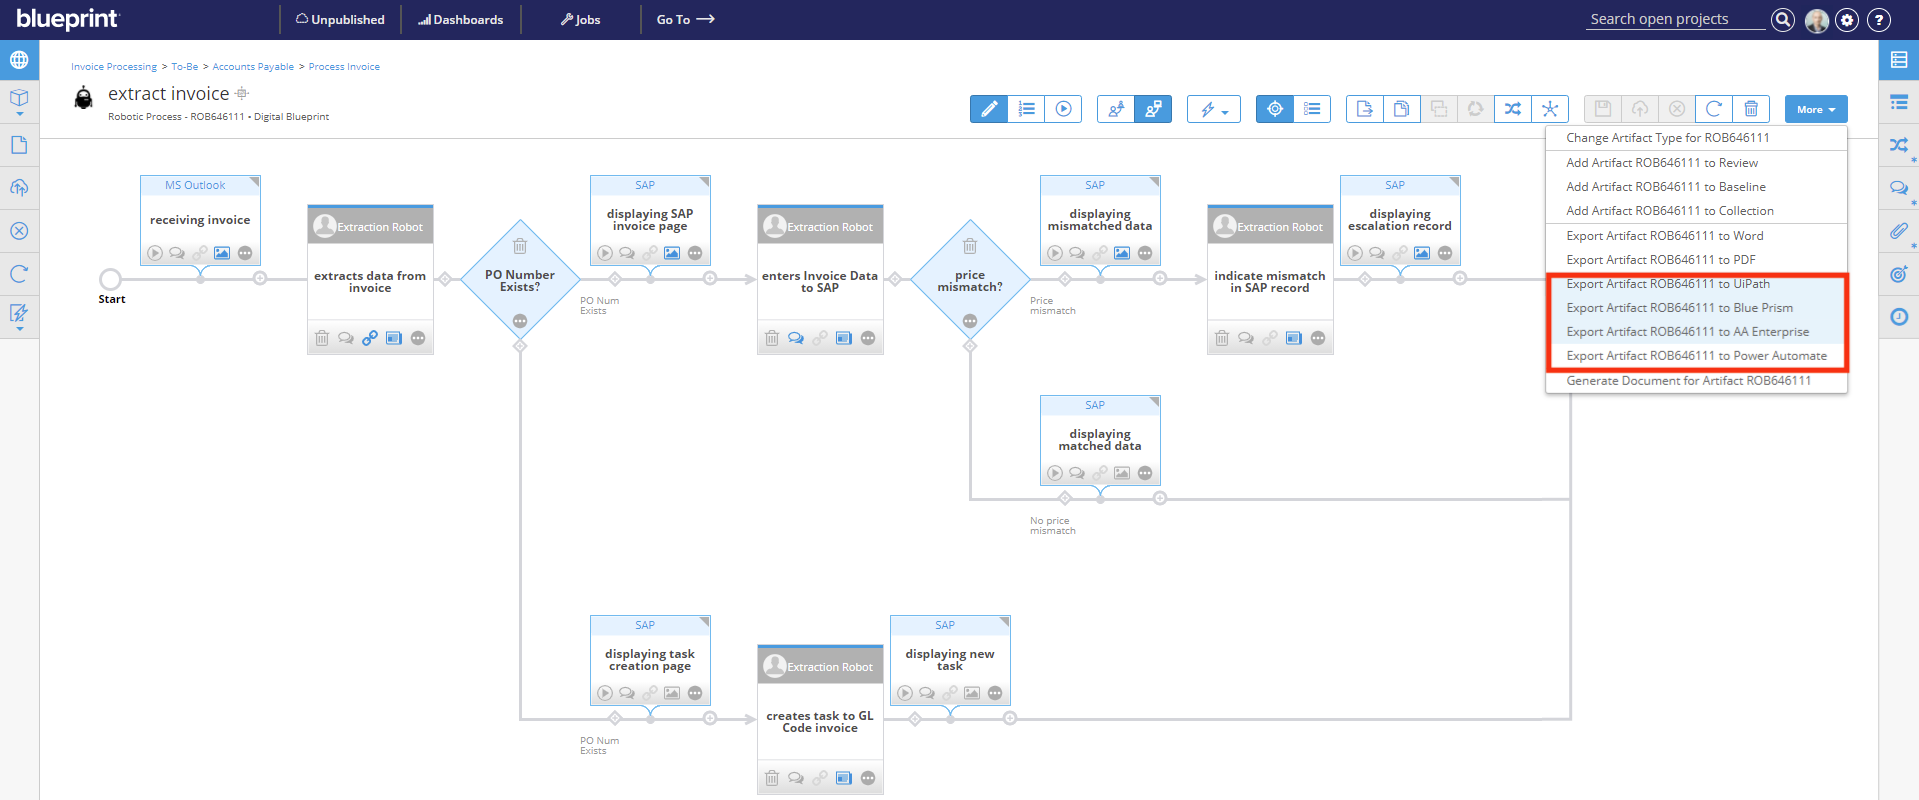Screen dimensions: 1919x800
Task: Choose Export Artifact ROB646111 to PDF
Action: click(1660, 260)
